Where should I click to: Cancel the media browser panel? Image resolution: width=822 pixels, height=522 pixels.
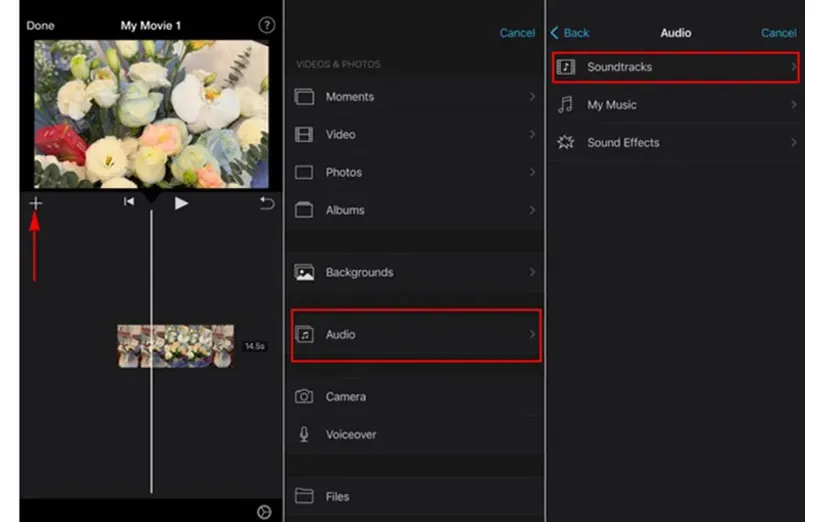tap(517, 33)
